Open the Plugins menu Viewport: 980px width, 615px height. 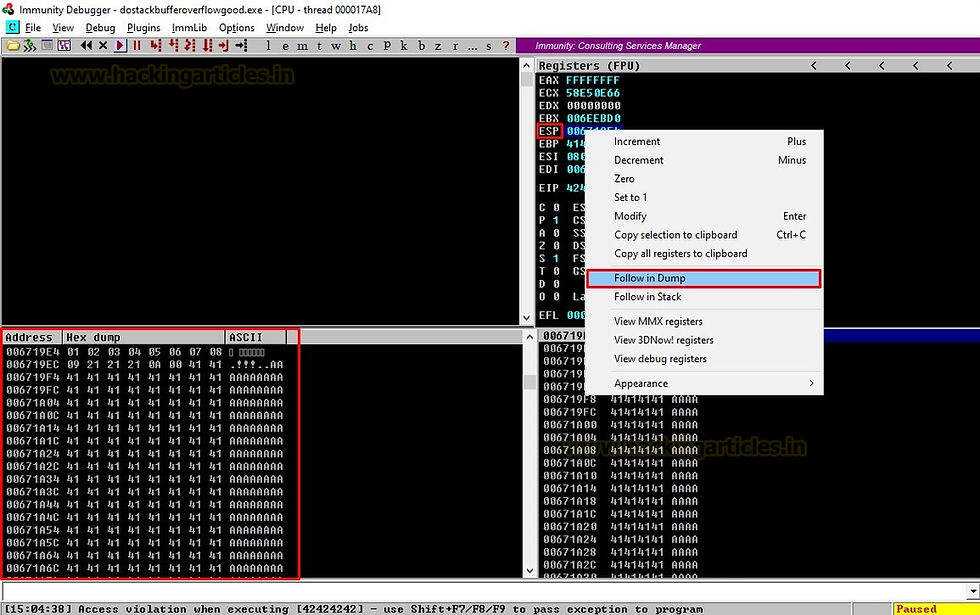pyautogui.click(x=144, y=28)
